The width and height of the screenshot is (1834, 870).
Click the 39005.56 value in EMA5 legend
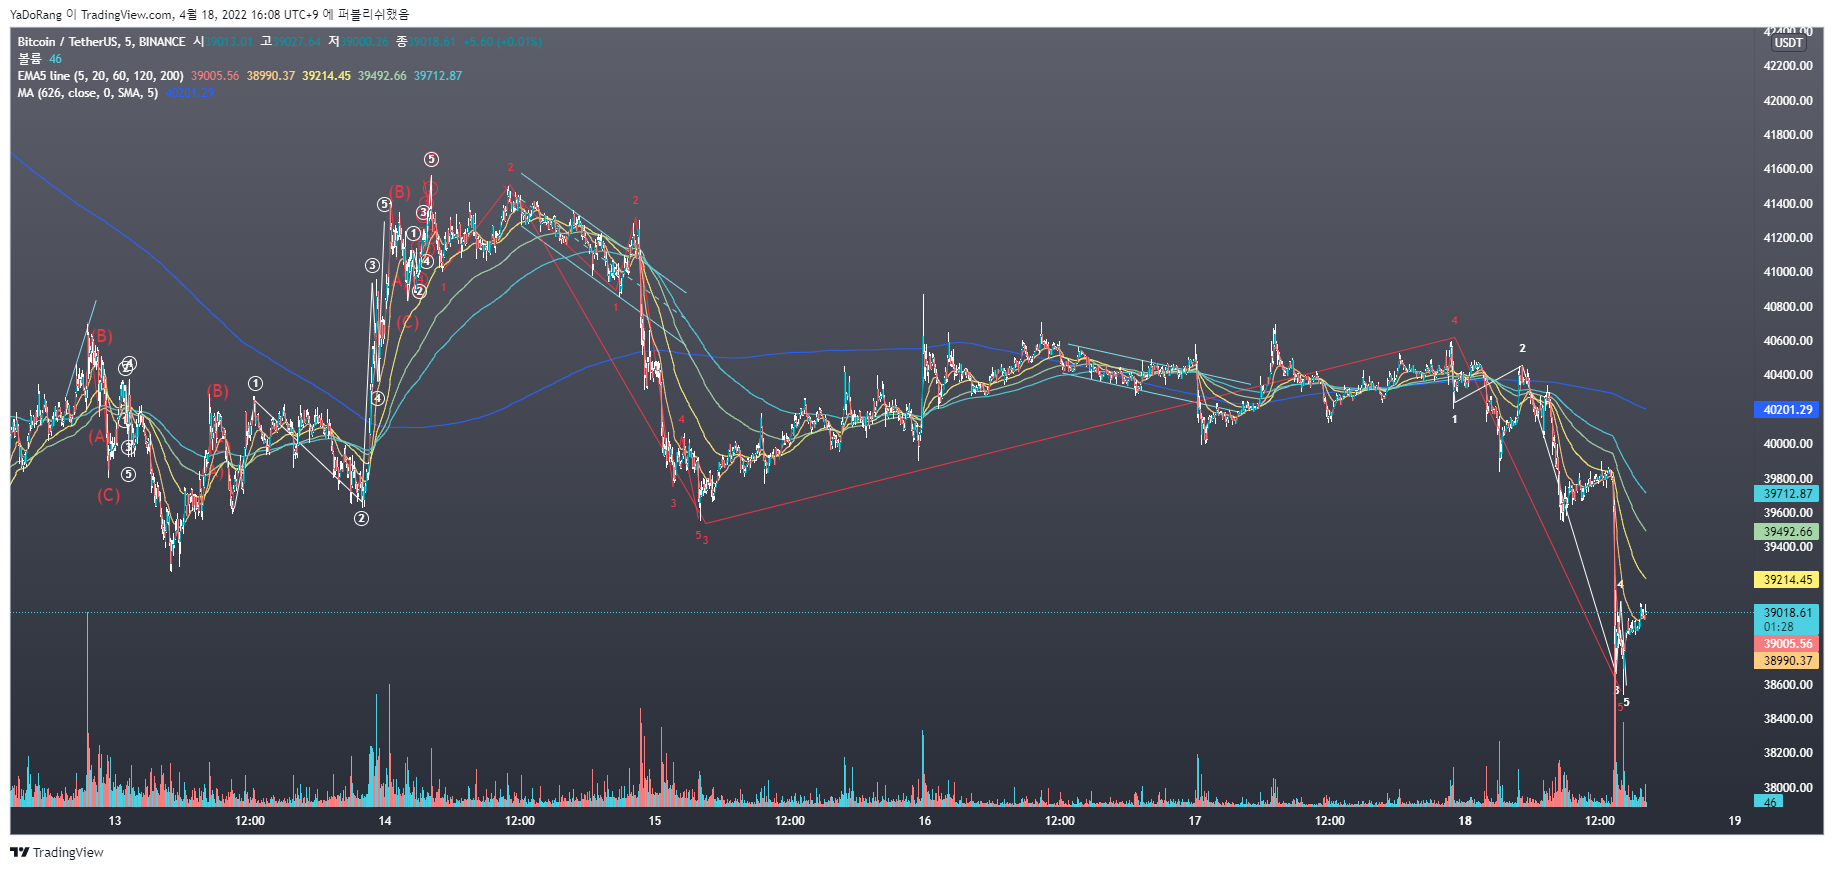pyautogui.click(x=215, y=76)
